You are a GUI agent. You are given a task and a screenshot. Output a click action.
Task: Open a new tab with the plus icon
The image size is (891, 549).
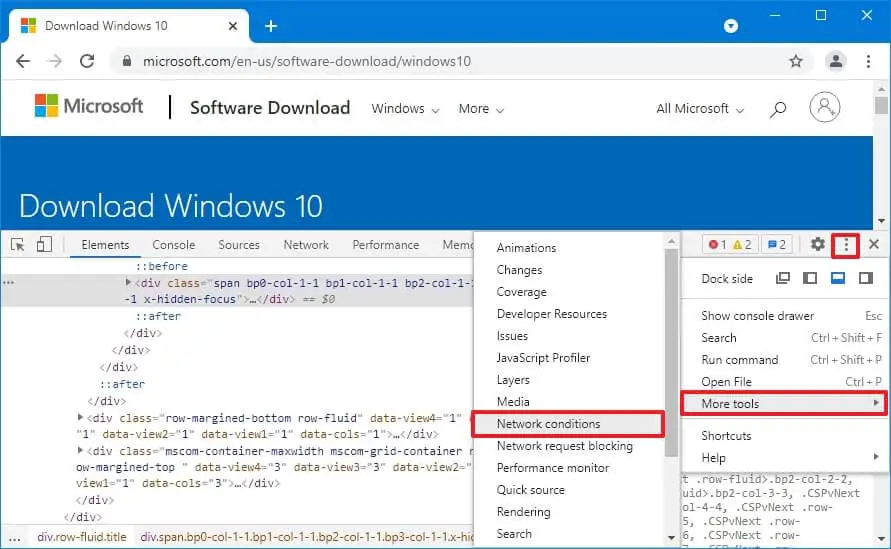coord(271,26)
